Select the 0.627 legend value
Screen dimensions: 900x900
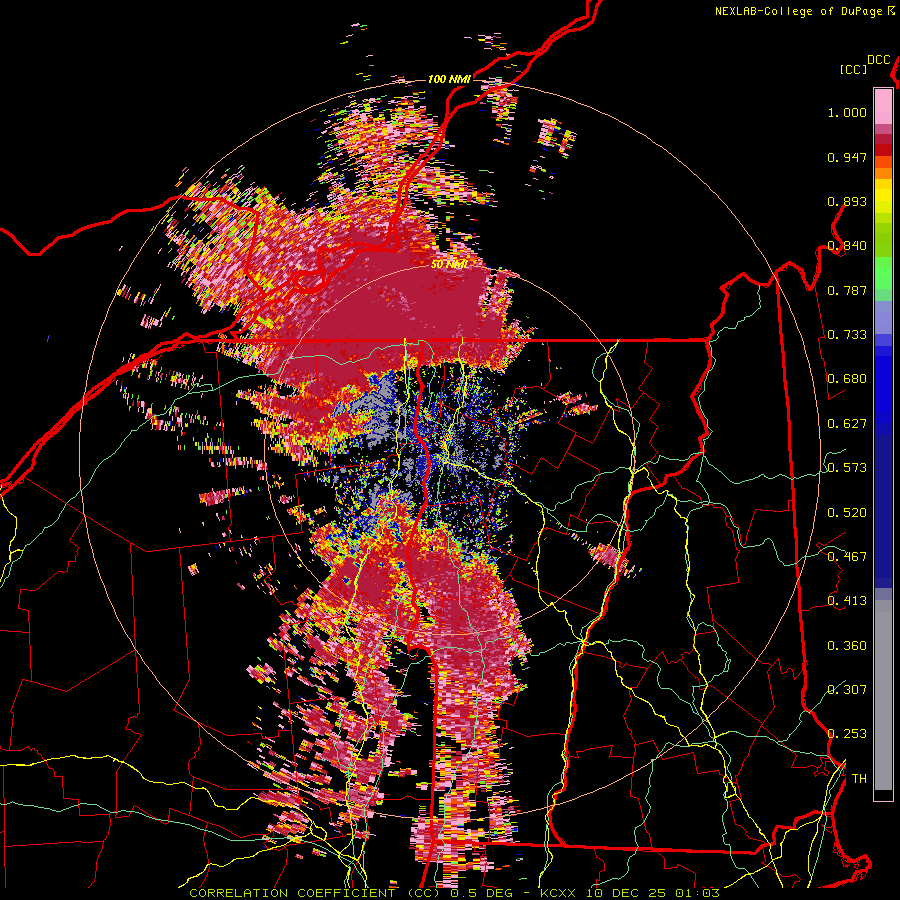(x=847, y=424)
